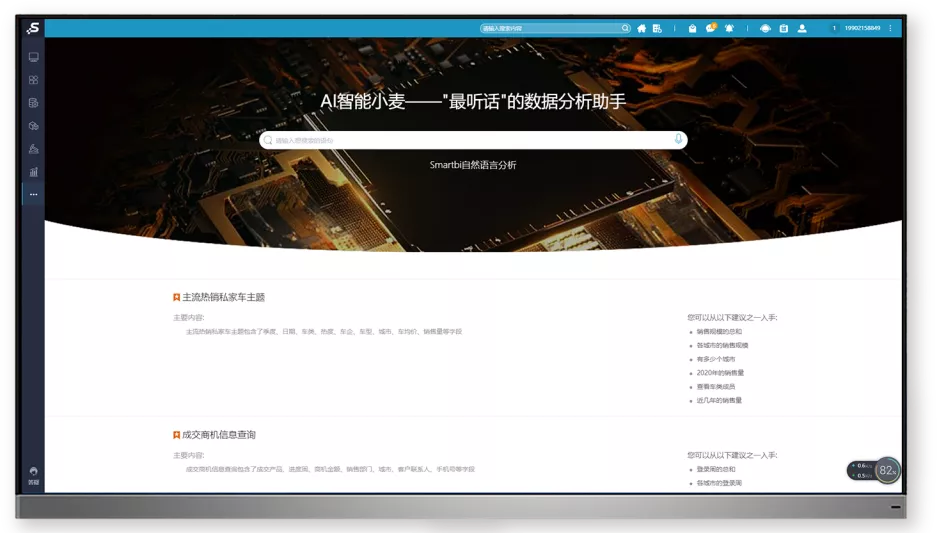Select suggestion 2020年的销售量
This screenshot has height=535, width=938.
coord(720,373)
